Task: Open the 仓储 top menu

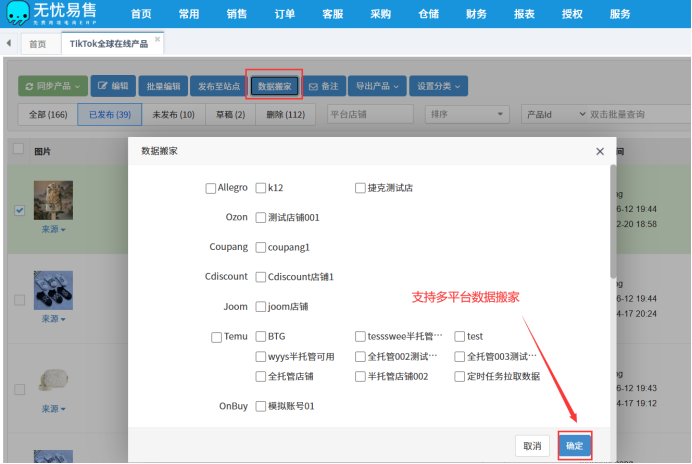Action: 429,14
